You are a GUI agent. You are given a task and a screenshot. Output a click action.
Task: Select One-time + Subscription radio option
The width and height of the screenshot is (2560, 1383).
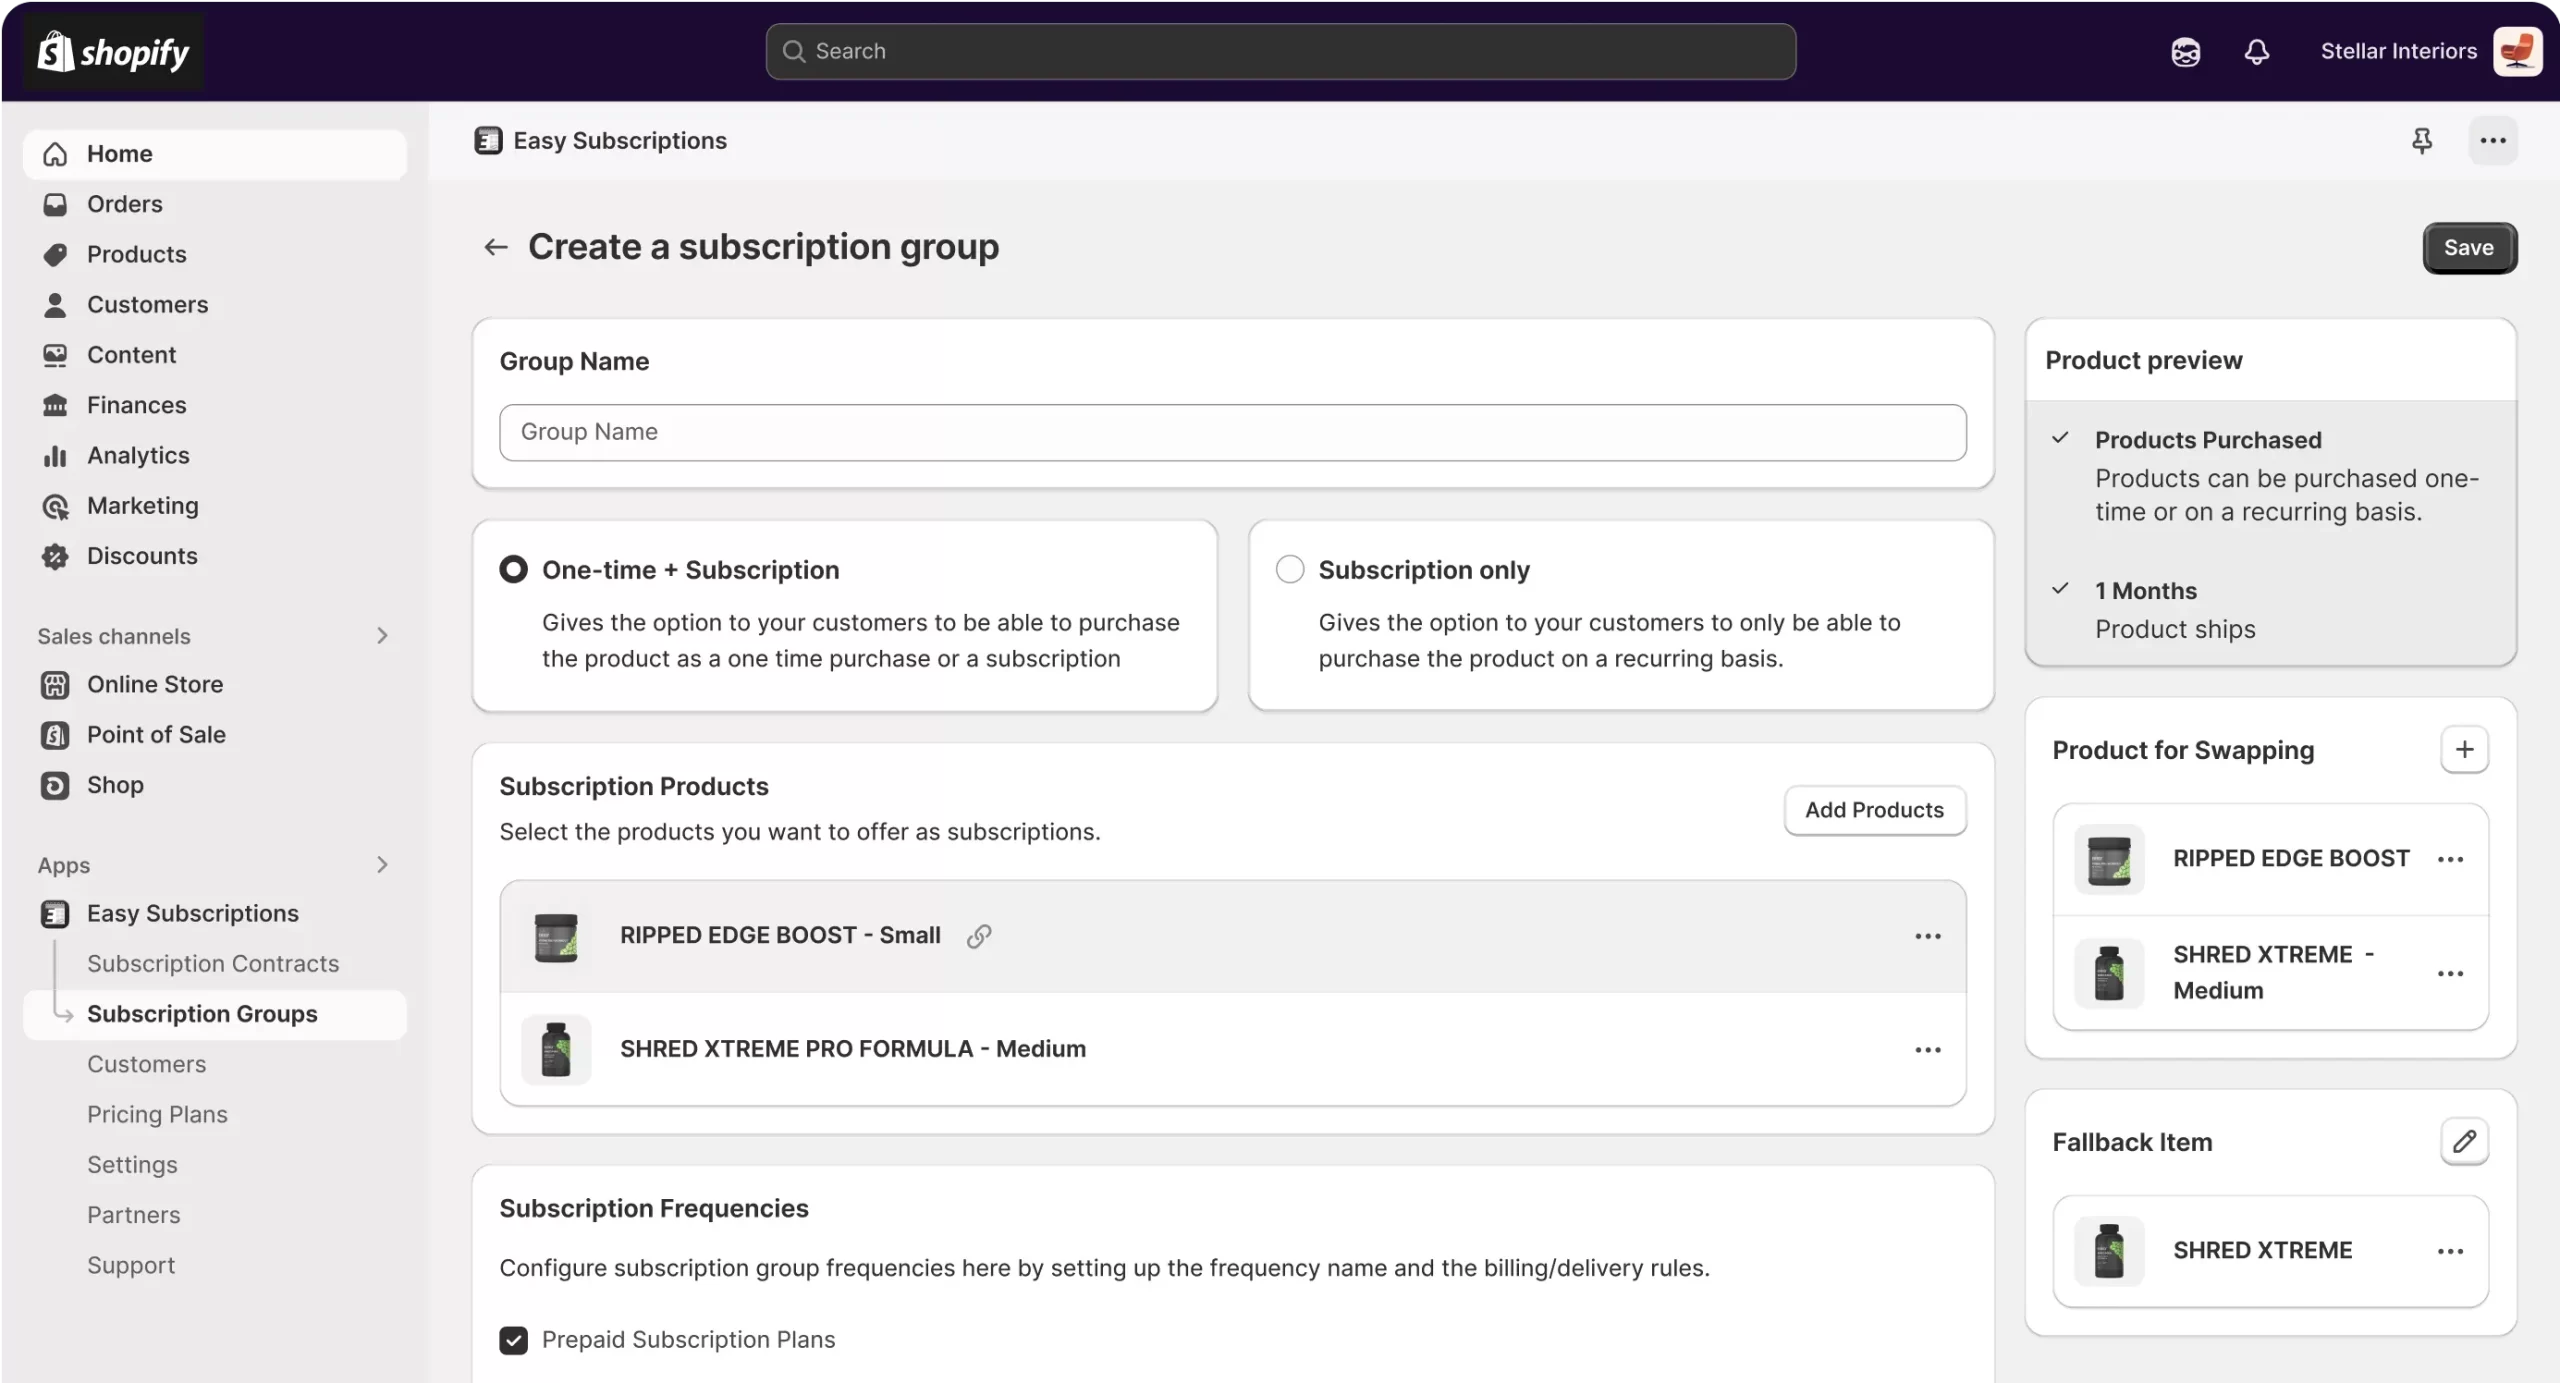click(x=513, y=569)
